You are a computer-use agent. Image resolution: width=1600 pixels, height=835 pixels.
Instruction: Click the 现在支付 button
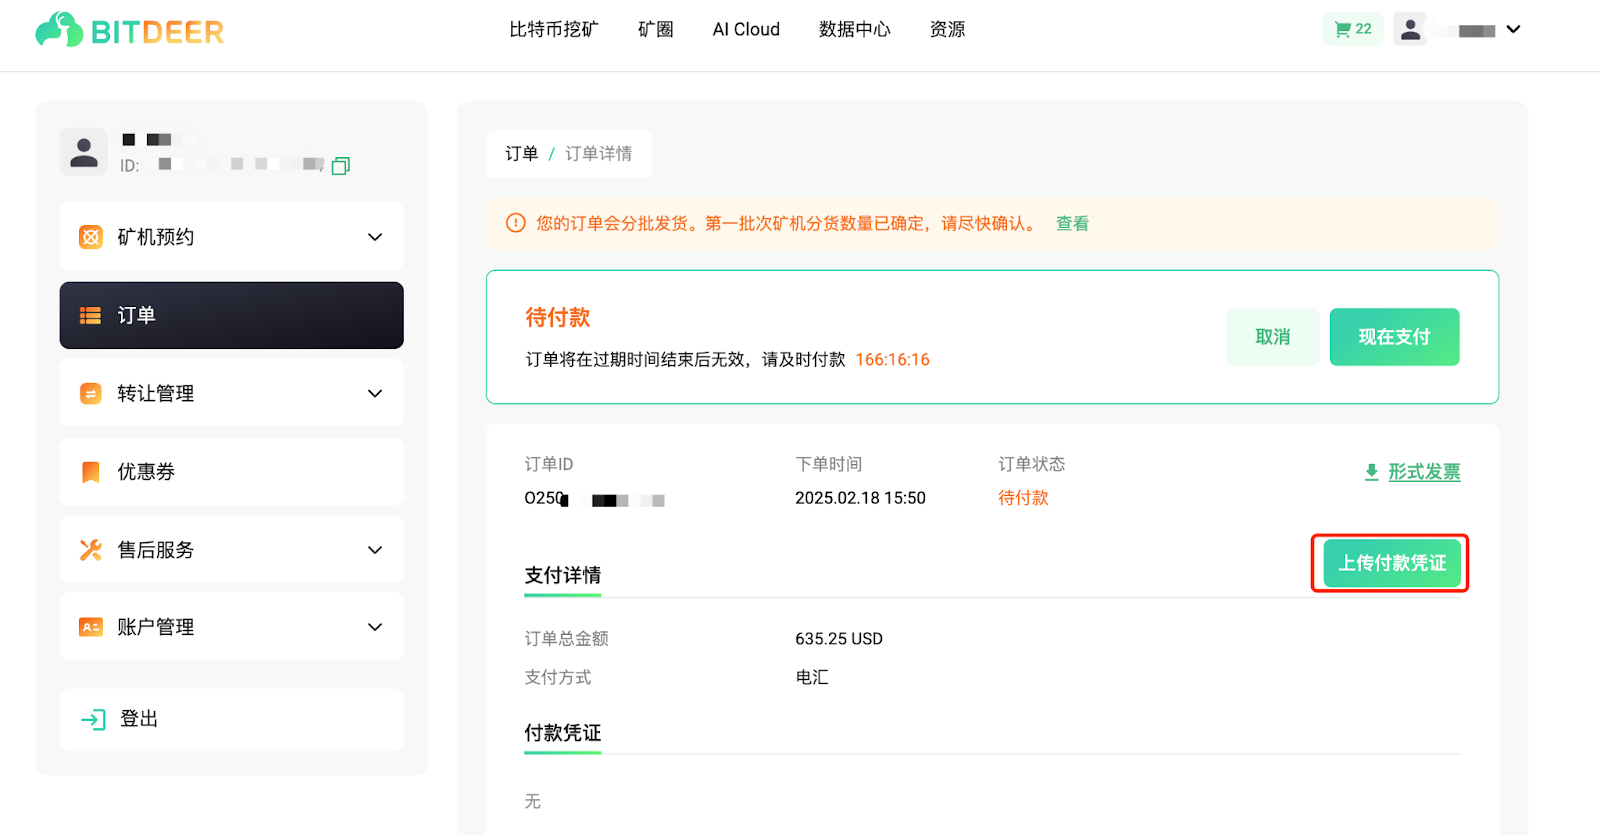tap(1394, 337)
